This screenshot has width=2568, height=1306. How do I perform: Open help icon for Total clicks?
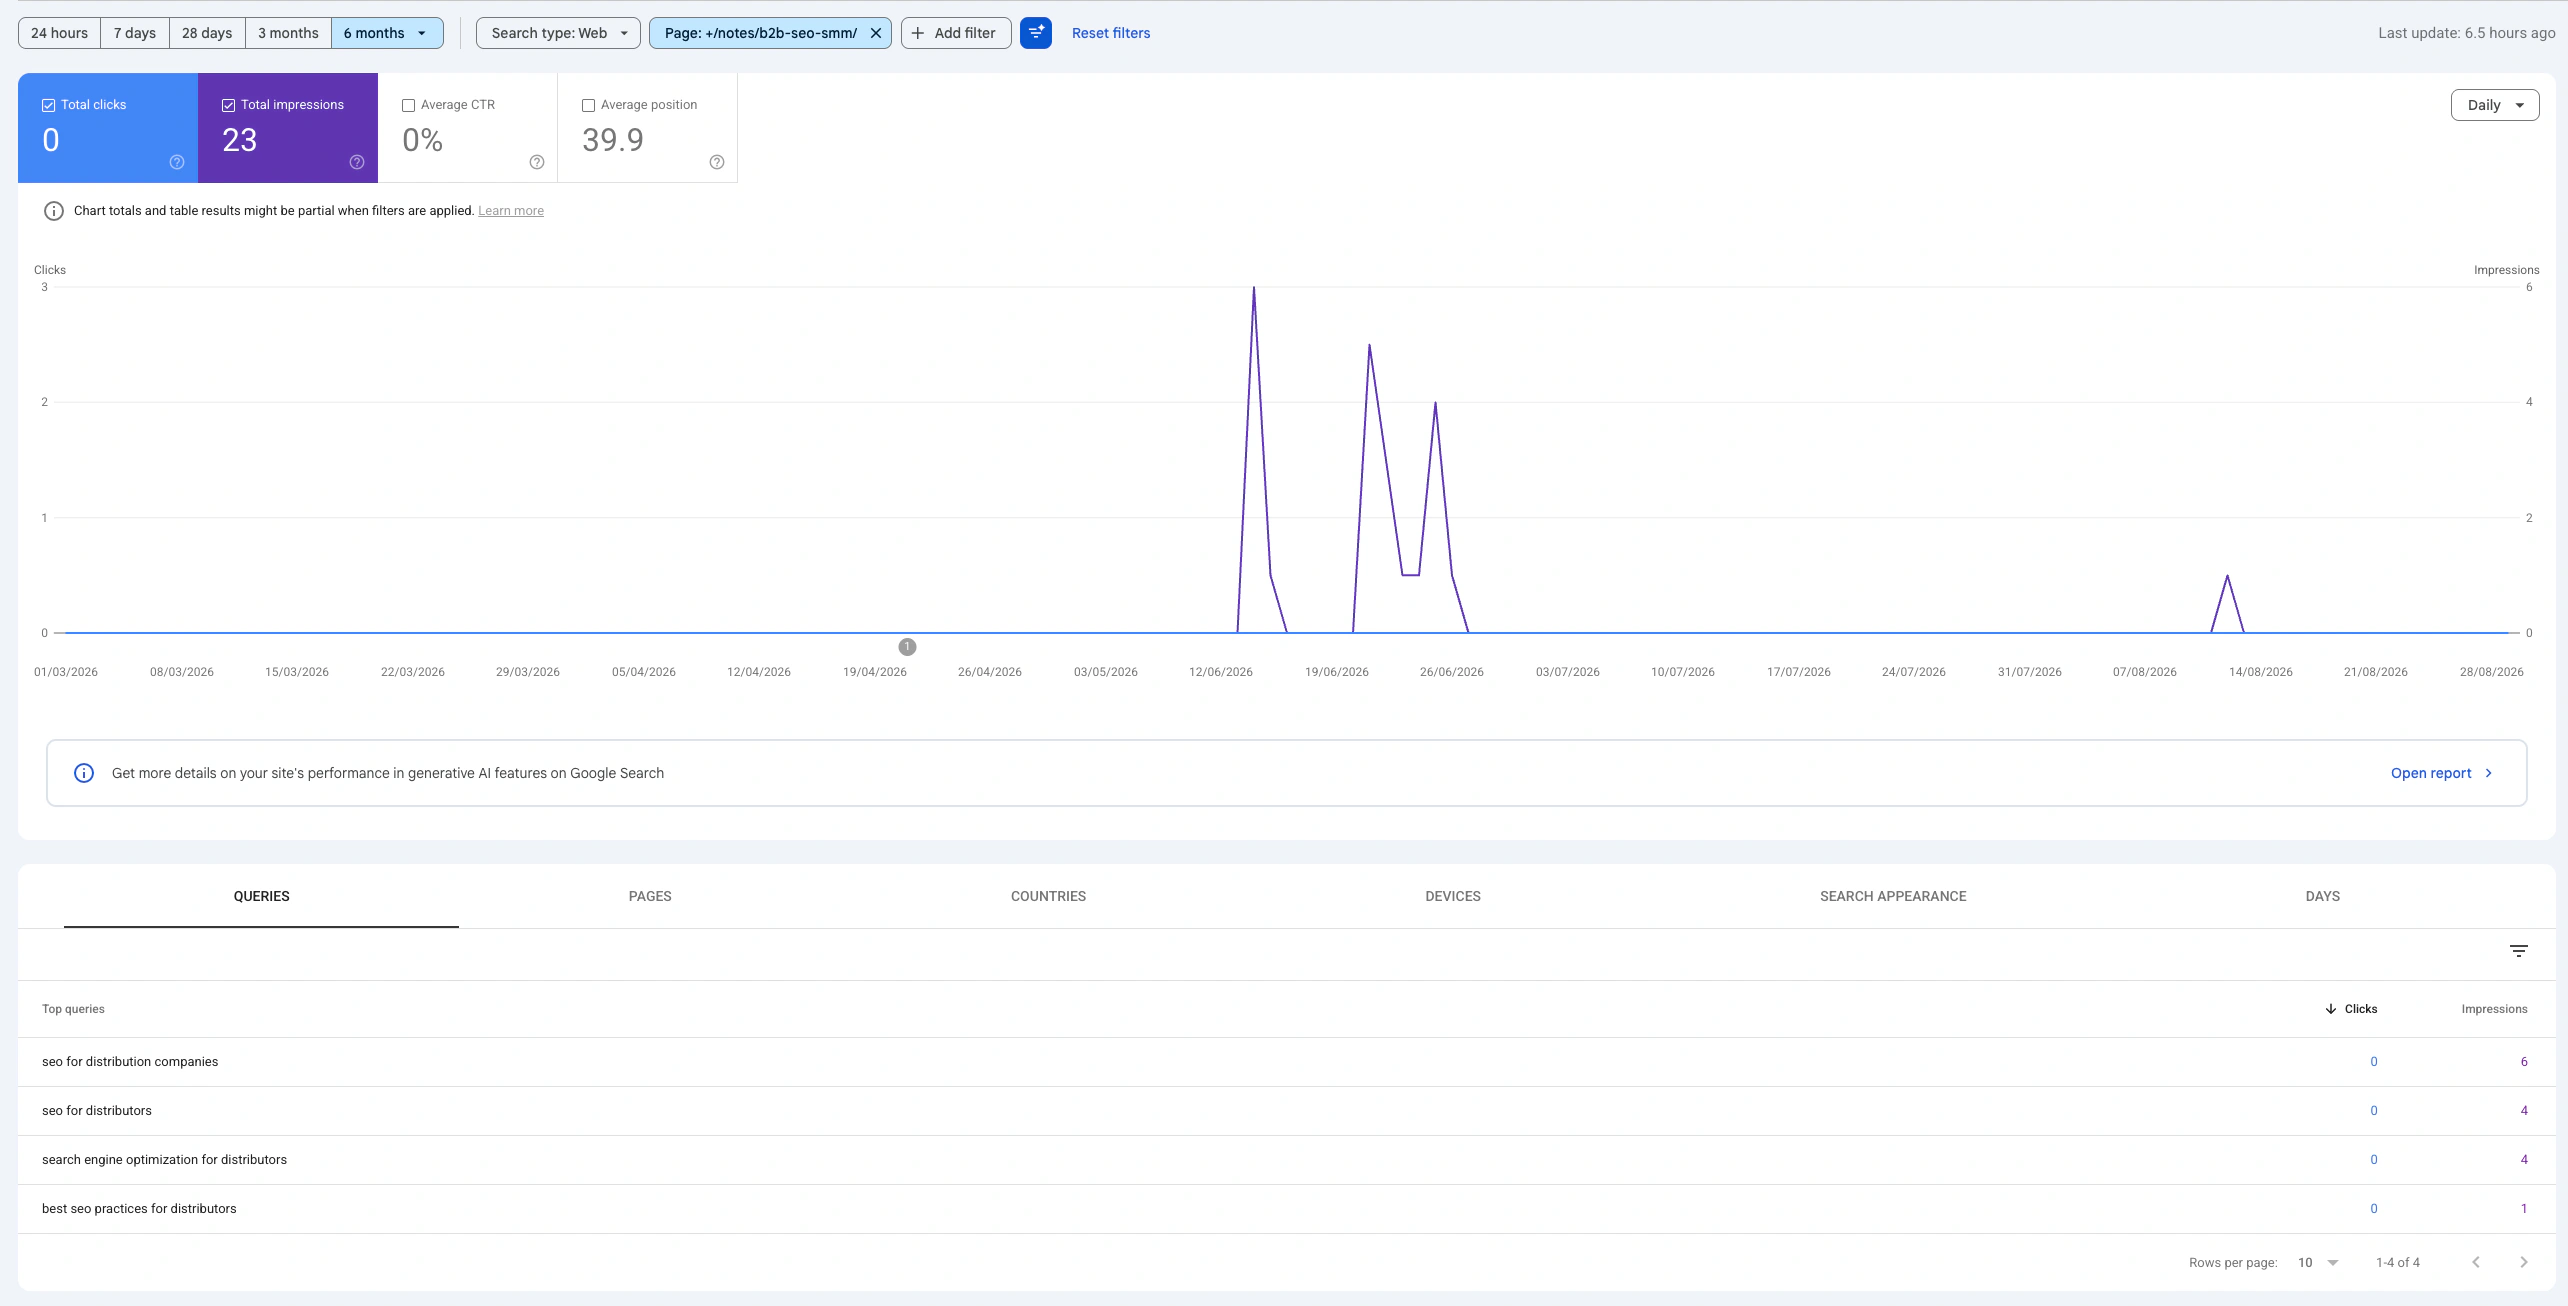177,162
